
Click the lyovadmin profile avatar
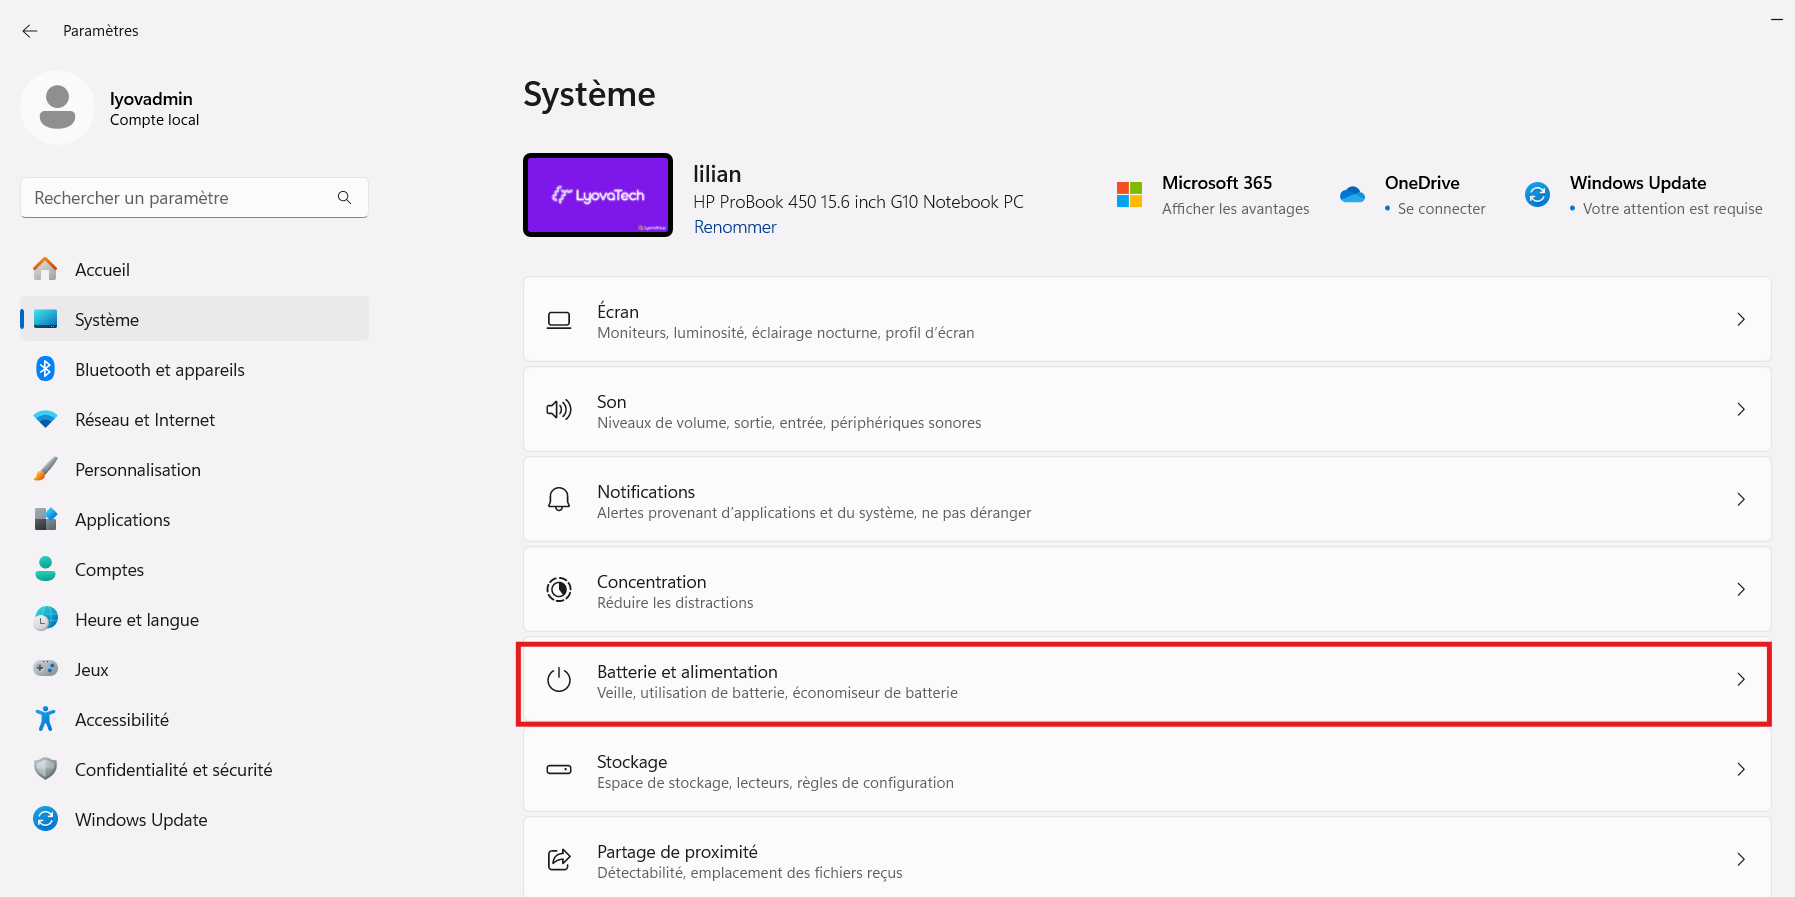(57, 108)
